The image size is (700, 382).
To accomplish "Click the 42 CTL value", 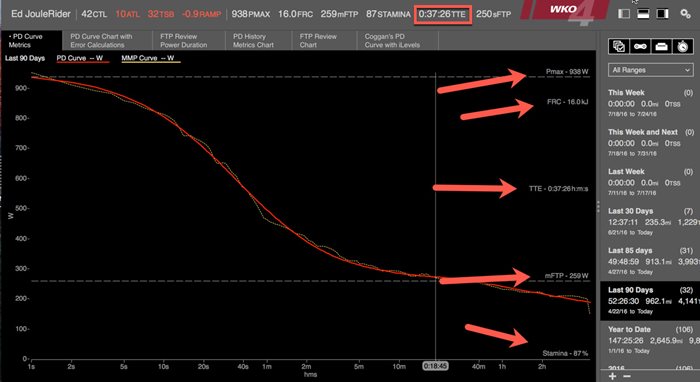I will pos(94,14).
